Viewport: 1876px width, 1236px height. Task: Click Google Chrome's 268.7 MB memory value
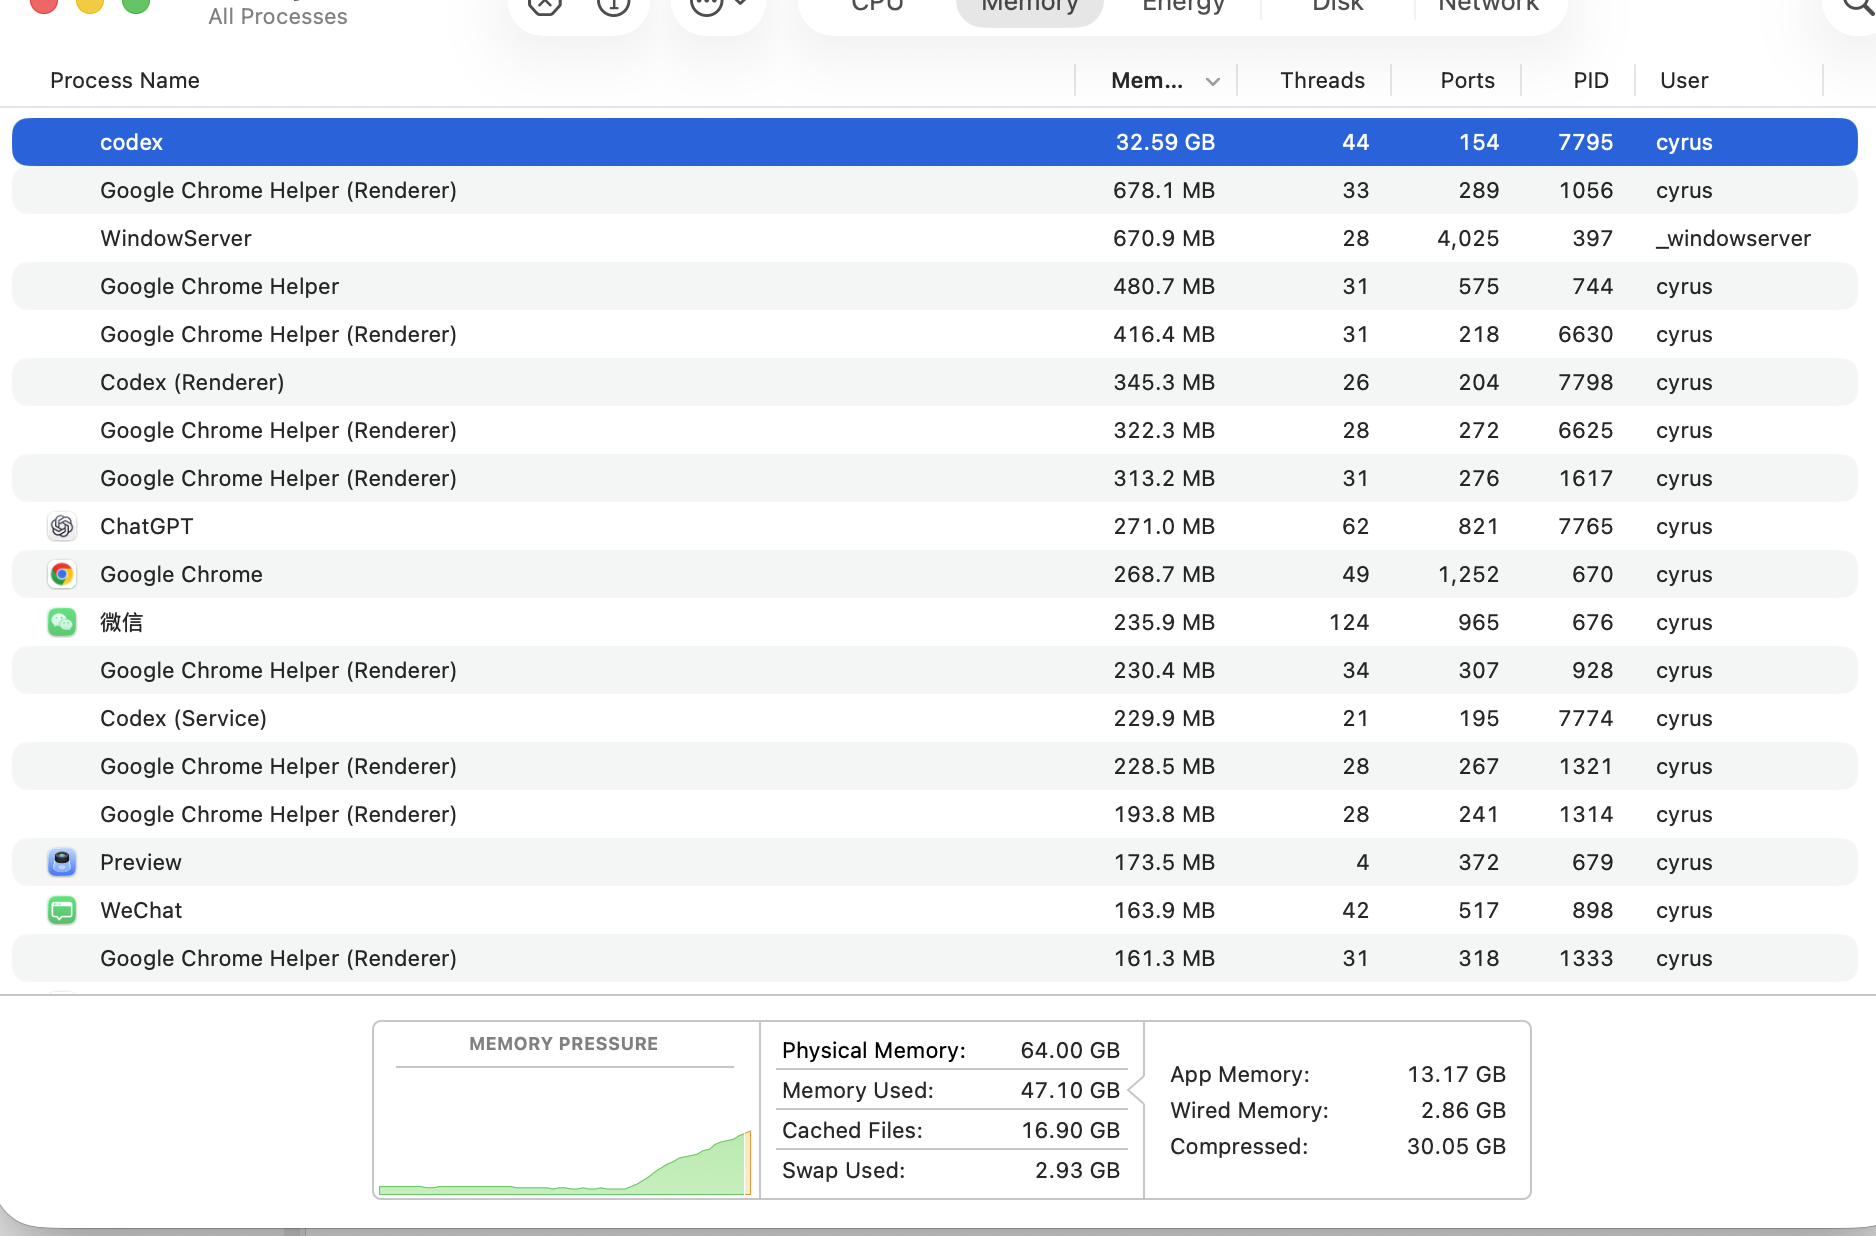tap(1164, 574)
